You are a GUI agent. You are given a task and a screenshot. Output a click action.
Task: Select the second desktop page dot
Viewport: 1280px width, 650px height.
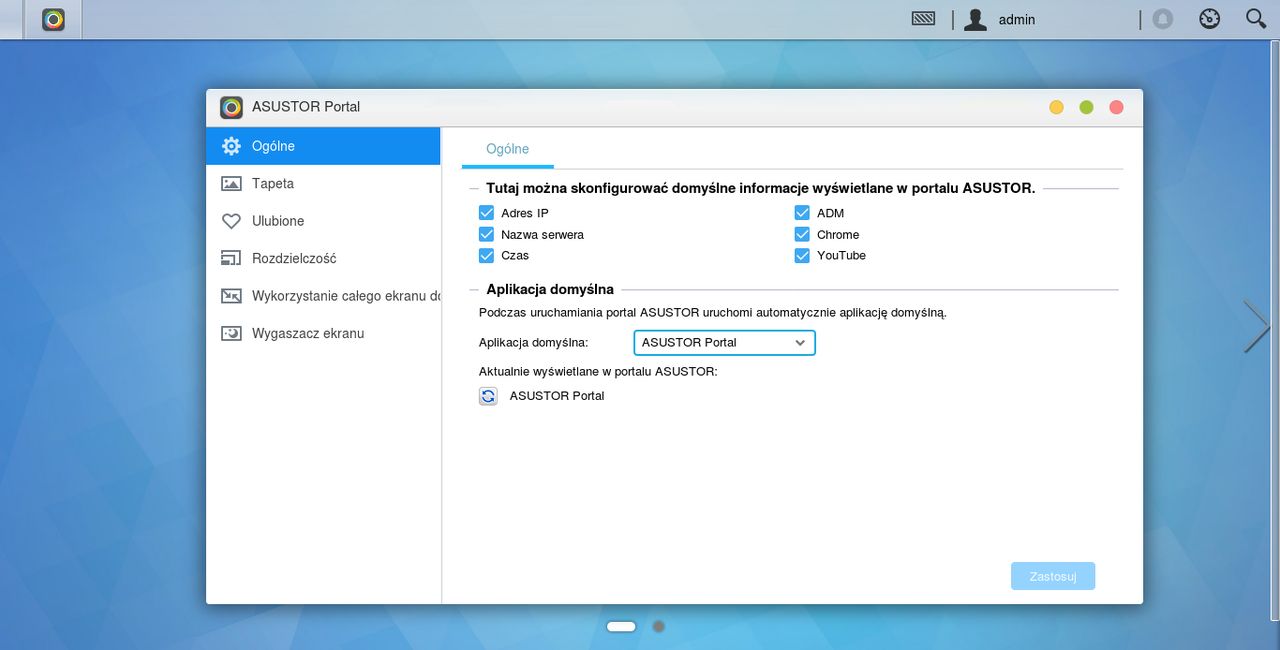pos(658,626)
